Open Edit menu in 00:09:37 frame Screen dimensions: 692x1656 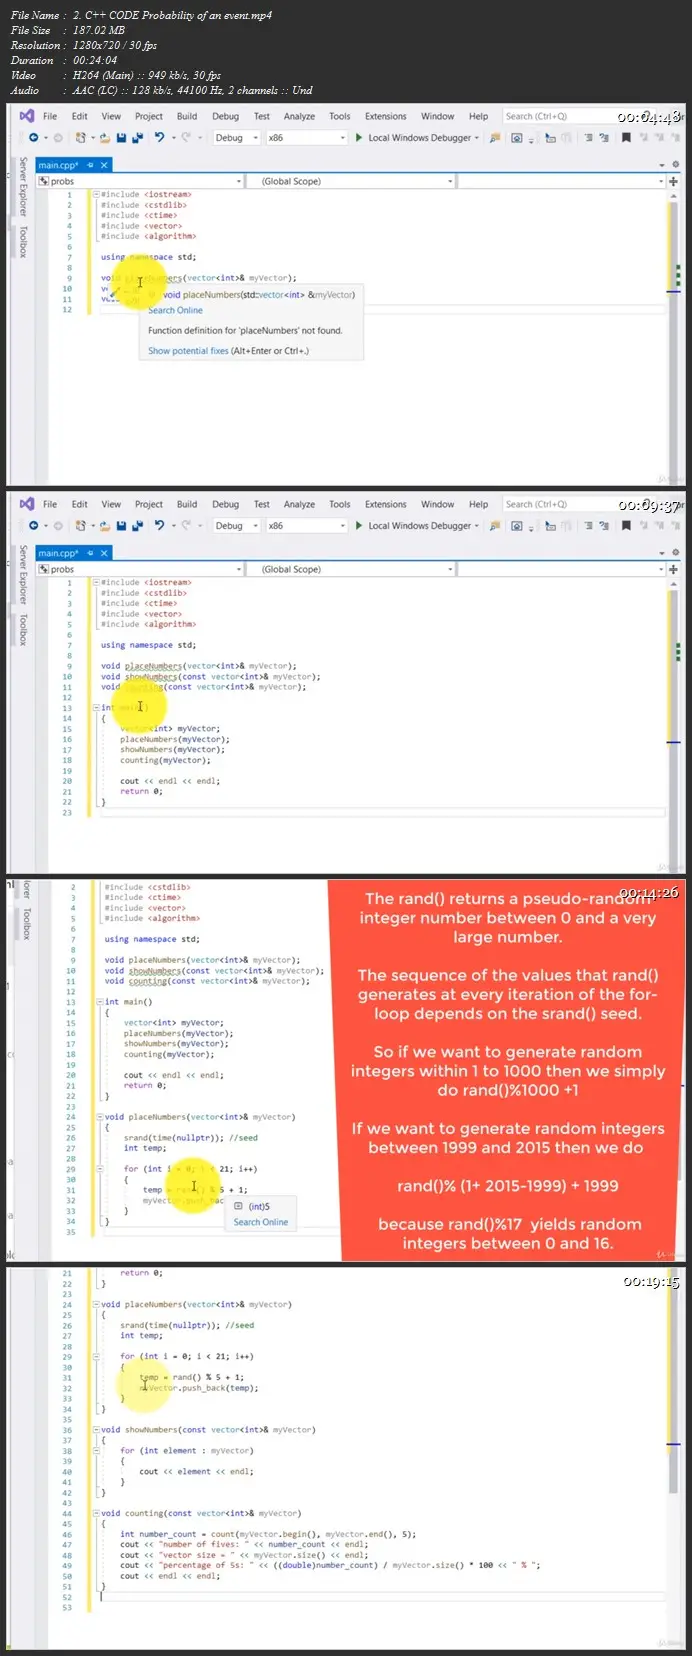click(x=80, y=504)
